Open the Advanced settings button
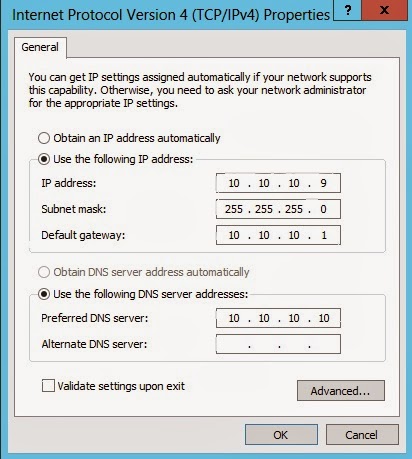This screenshot has height=459, width=412. [341, 391]
